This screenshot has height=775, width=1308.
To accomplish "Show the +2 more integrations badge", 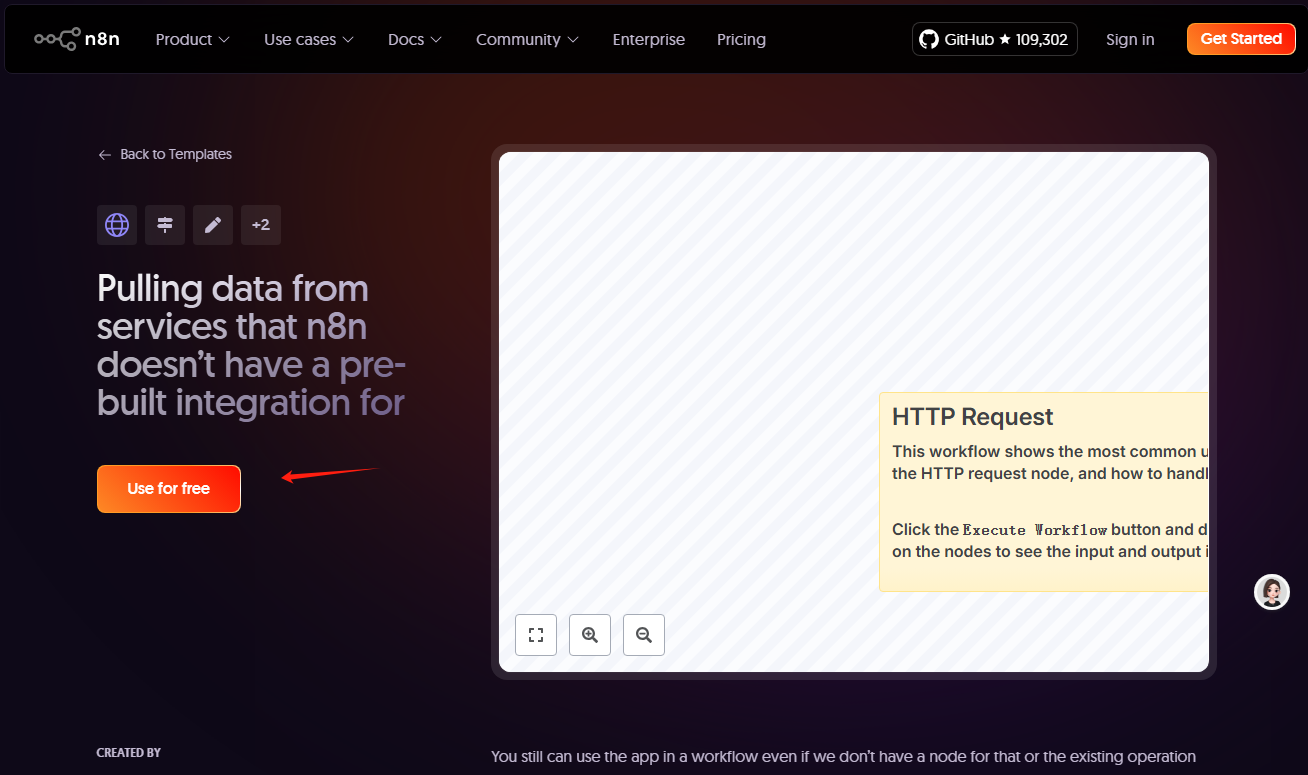I will click(261, 225).
